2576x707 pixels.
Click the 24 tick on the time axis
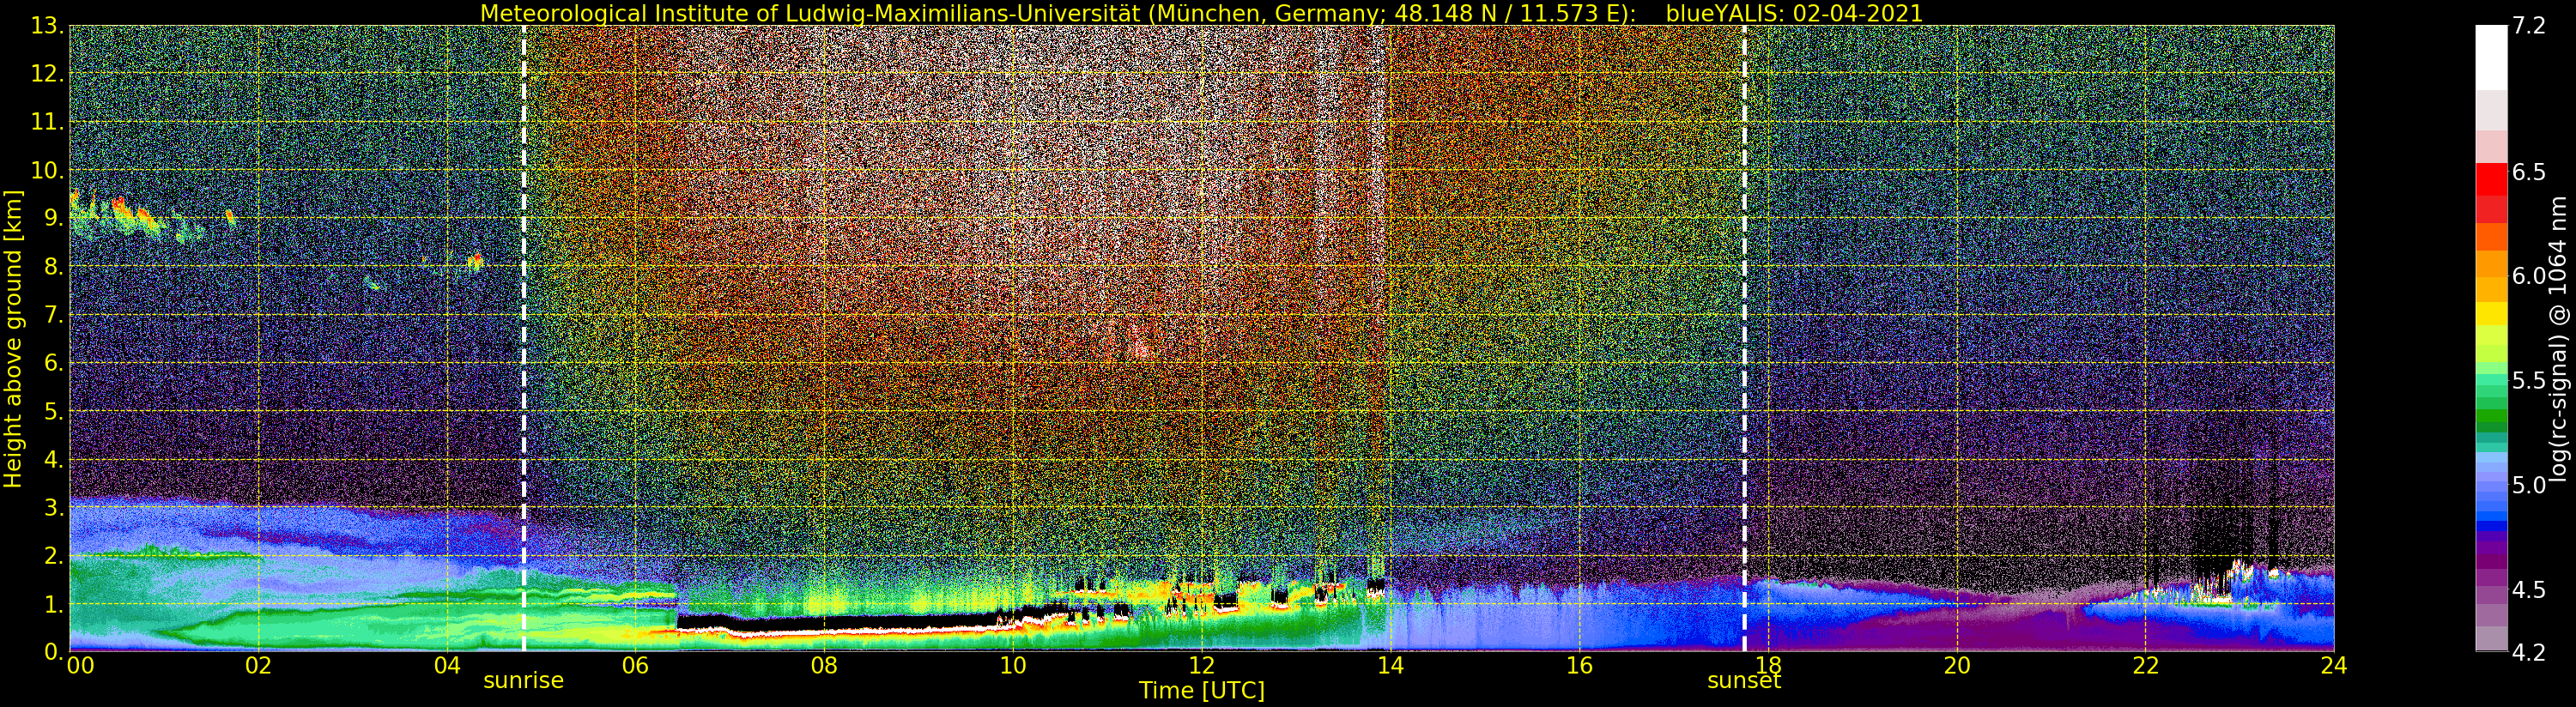(2334, 665)
